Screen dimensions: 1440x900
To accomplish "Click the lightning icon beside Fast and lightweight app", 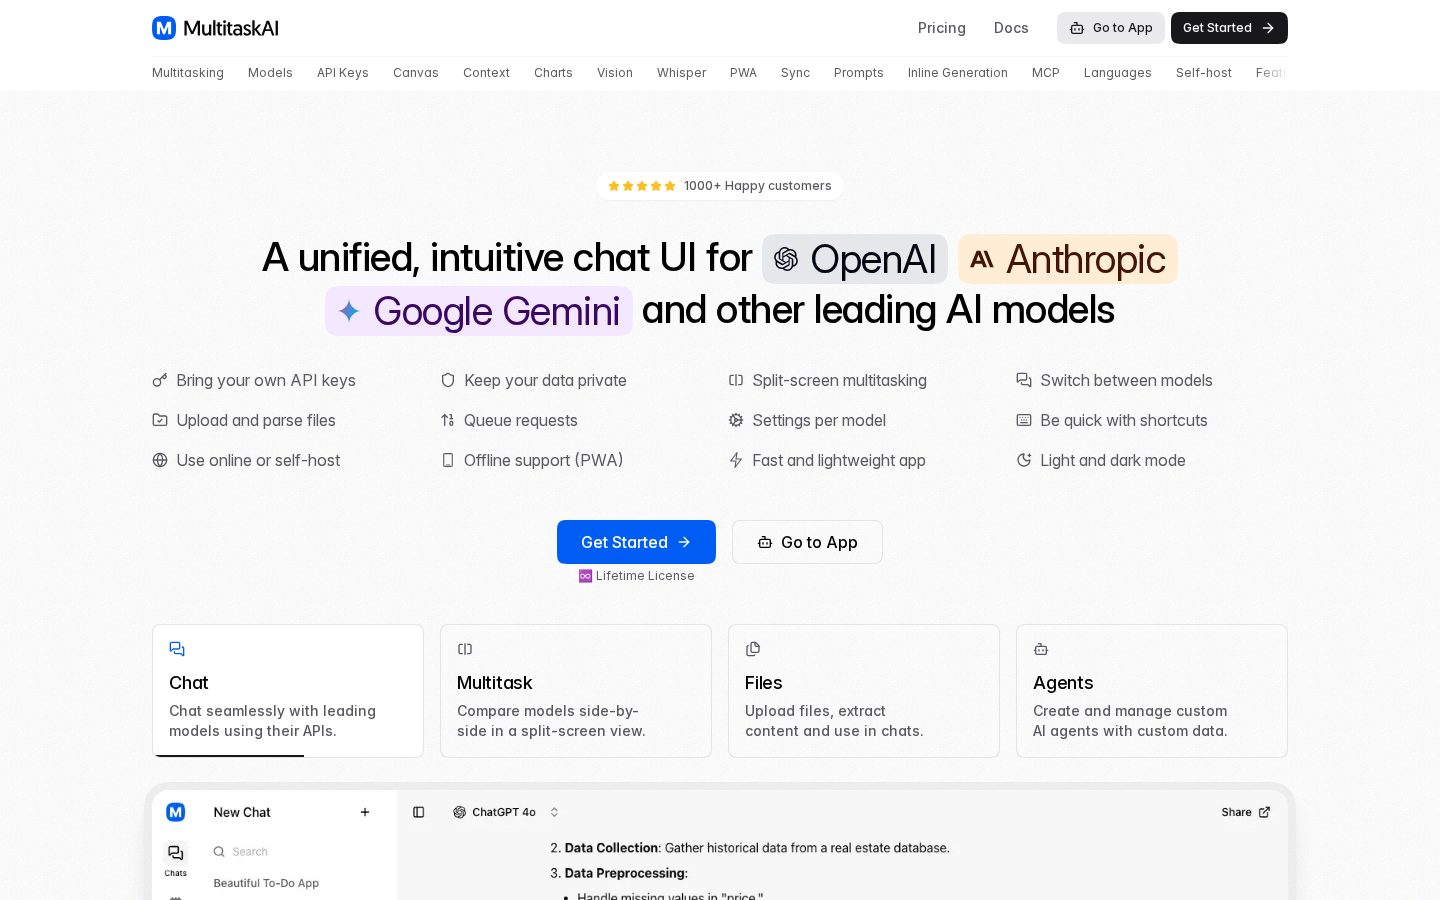I will (736, 460).
